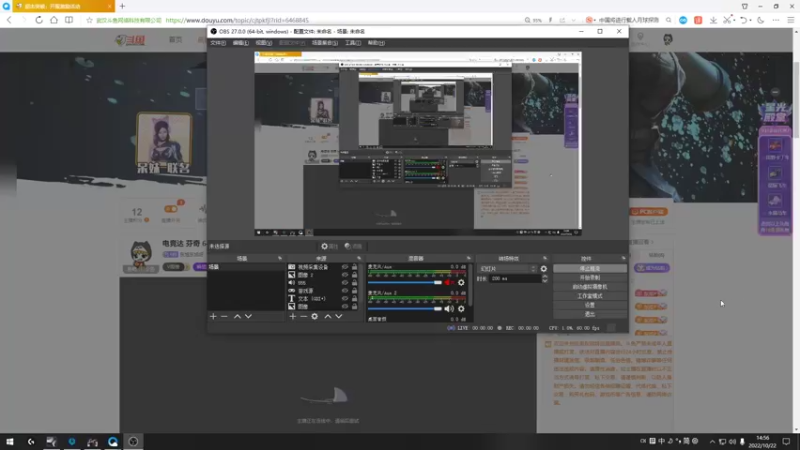
Task: Click the audio mixer vertical scrollbar
Action: coord(470,286)
